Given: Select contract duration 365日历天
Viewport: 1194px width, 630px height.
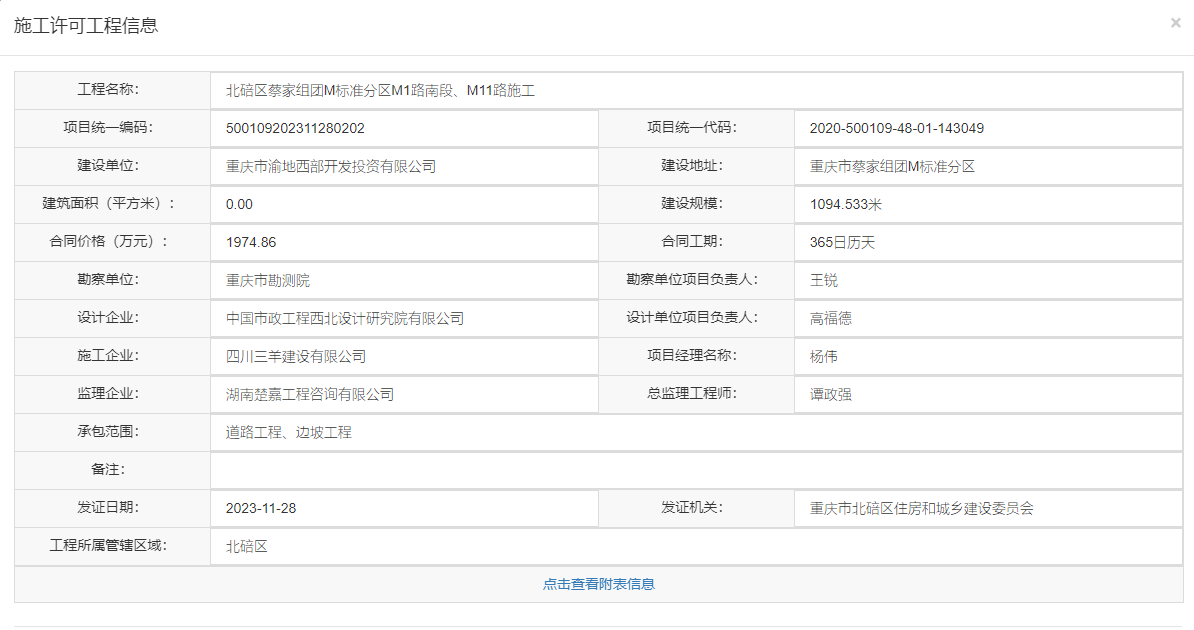Looking at the screenshot, I should [x=842, y=242].
